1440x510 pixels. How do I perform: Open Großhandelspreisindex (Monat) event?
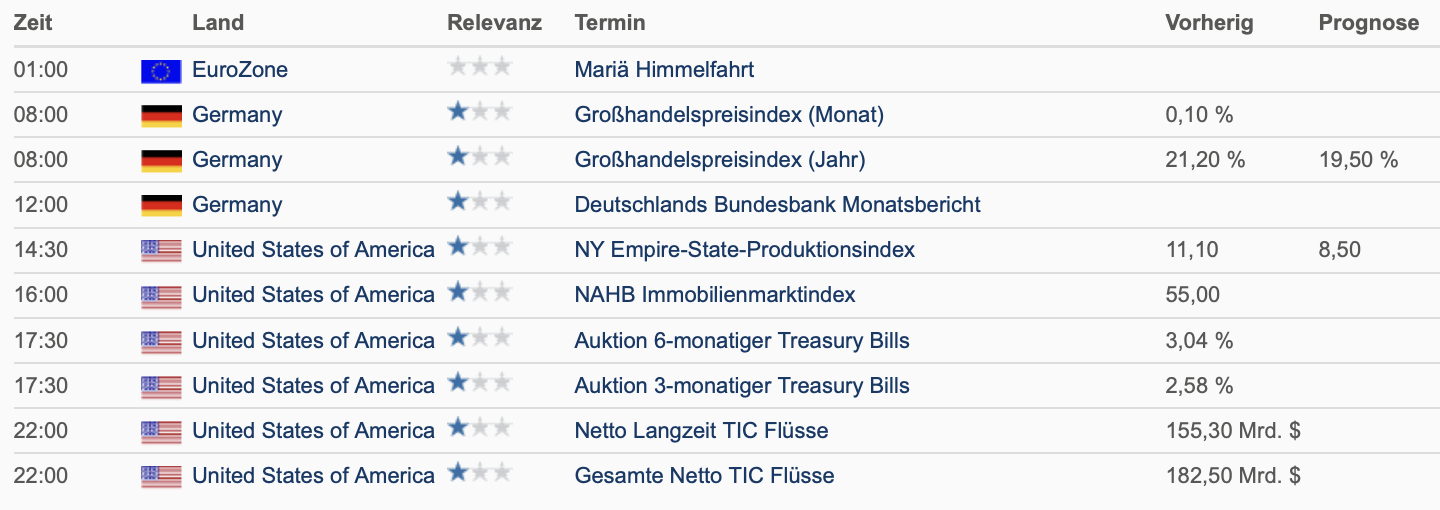click(729, 115)
